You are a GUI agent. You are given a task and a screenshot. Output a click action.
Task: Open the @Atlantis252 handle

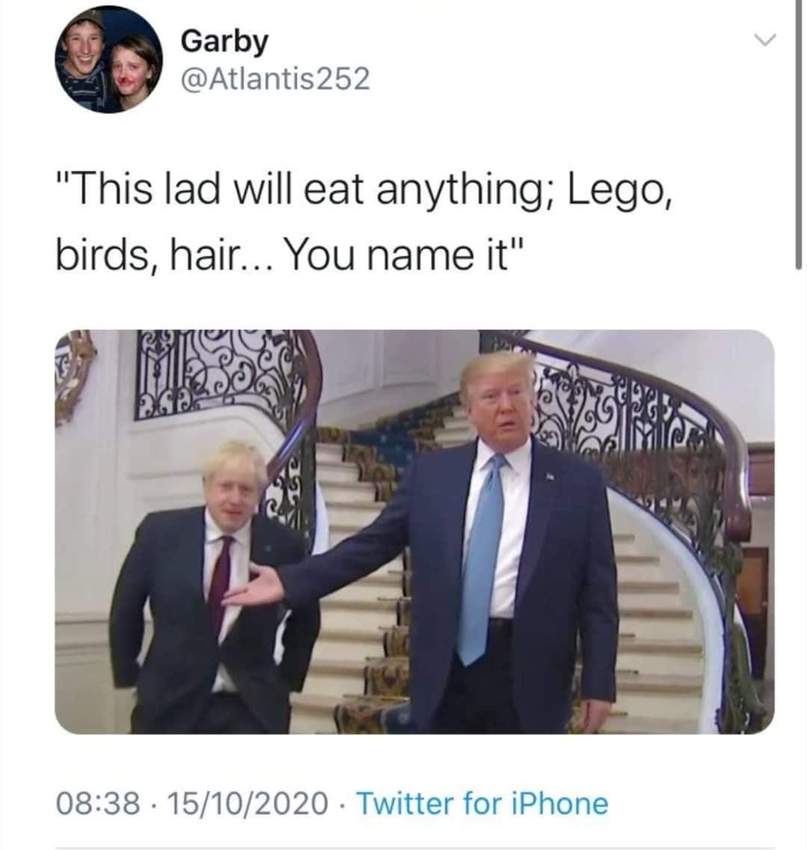275,79
